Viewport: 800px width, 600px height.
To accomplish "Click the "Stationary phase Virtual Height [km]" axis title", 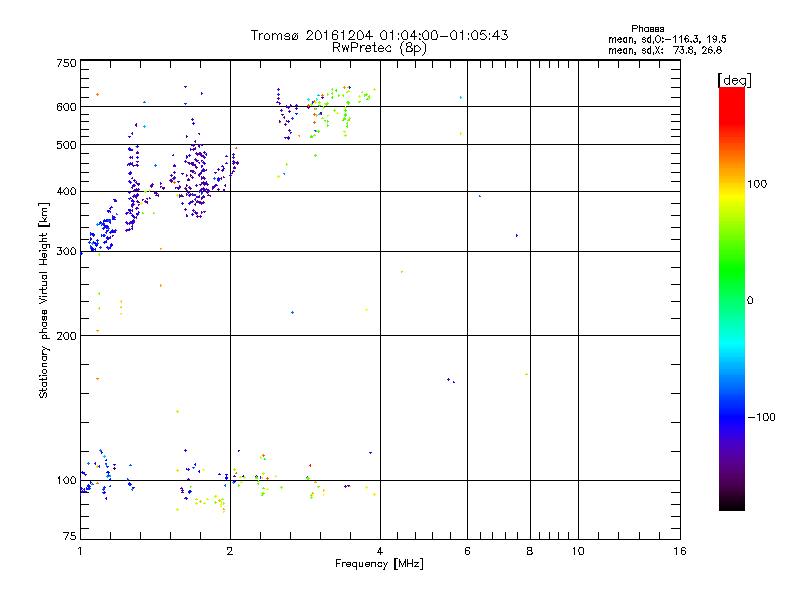I will (44, 300).
